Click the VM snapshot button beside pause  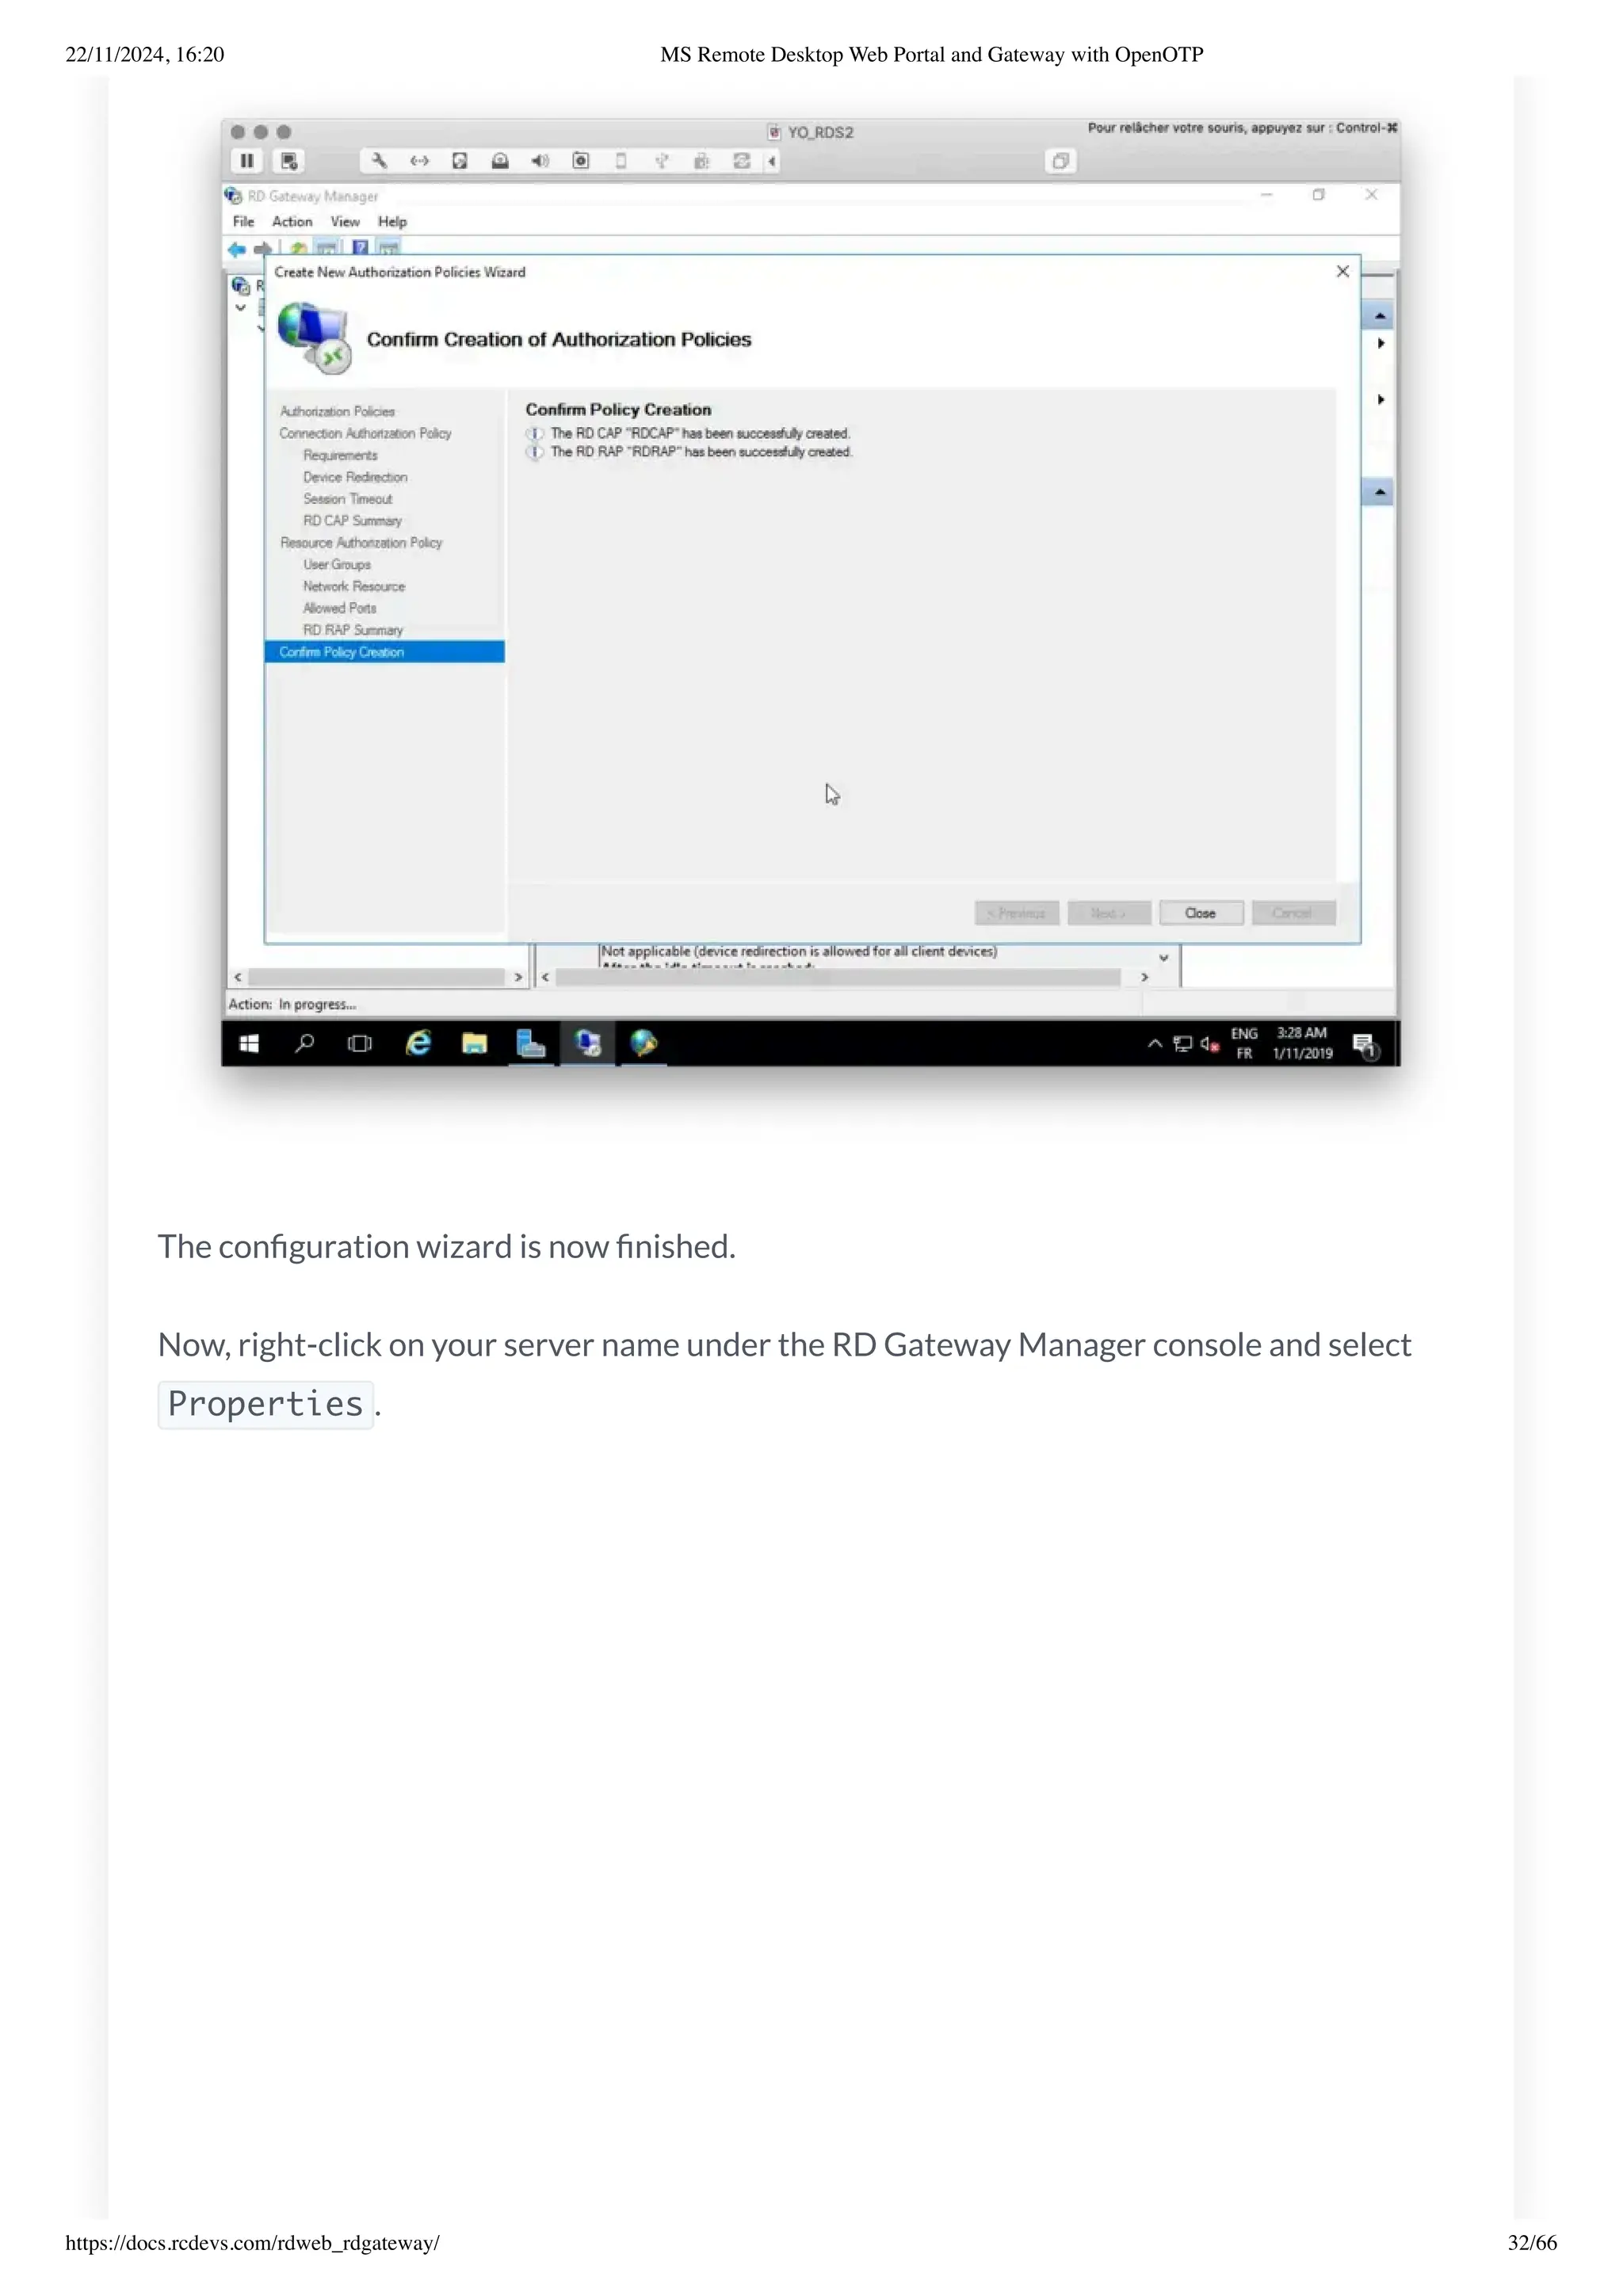pyautogui.click(x=289, y=161)
